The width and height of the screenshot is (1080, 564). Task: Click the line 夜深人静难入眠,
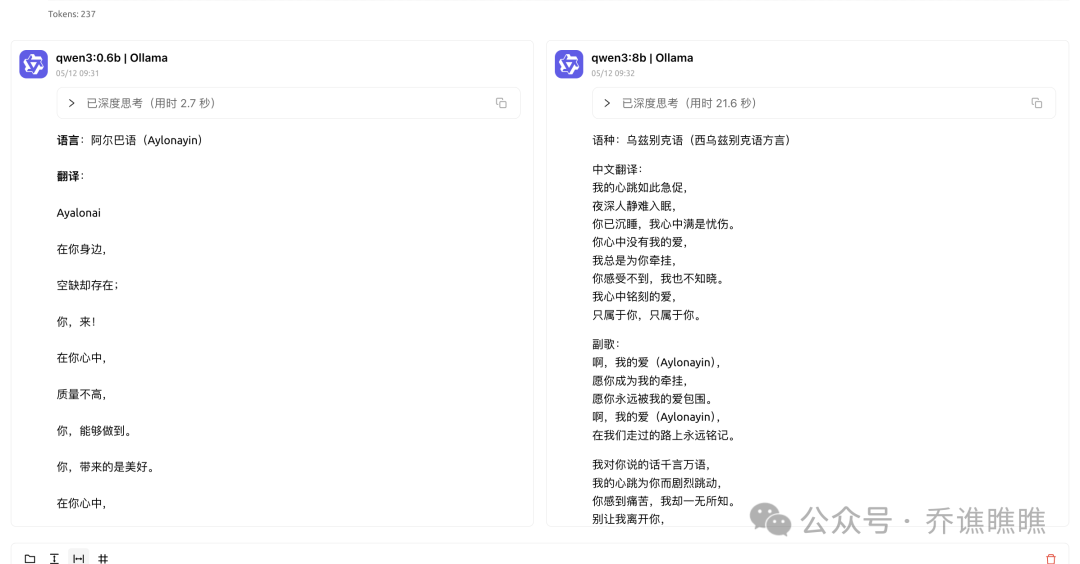coord(634,206)
